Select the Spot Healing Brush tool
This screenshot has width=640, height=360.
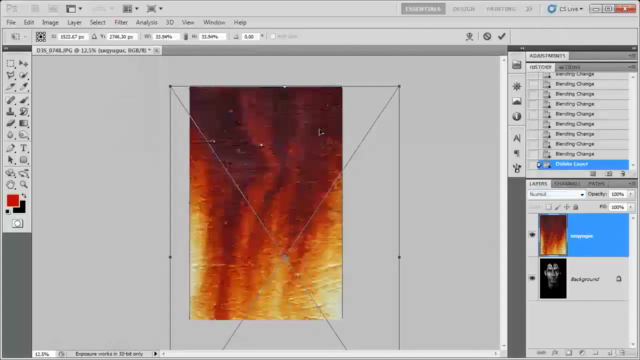click(x=11, y=100)
